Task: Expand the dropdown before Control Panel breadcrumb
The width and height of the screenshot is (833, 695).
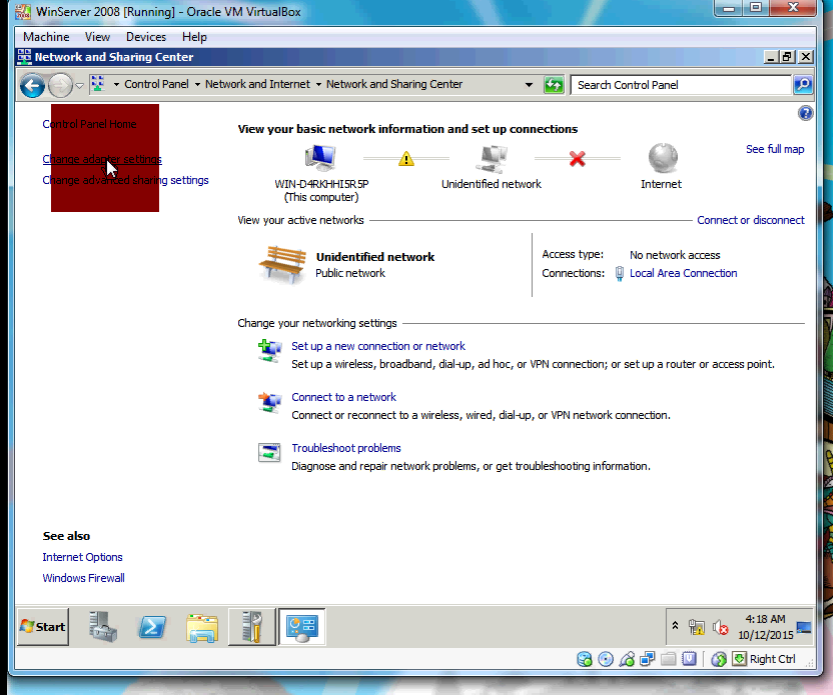Action: tap(116, 84)
